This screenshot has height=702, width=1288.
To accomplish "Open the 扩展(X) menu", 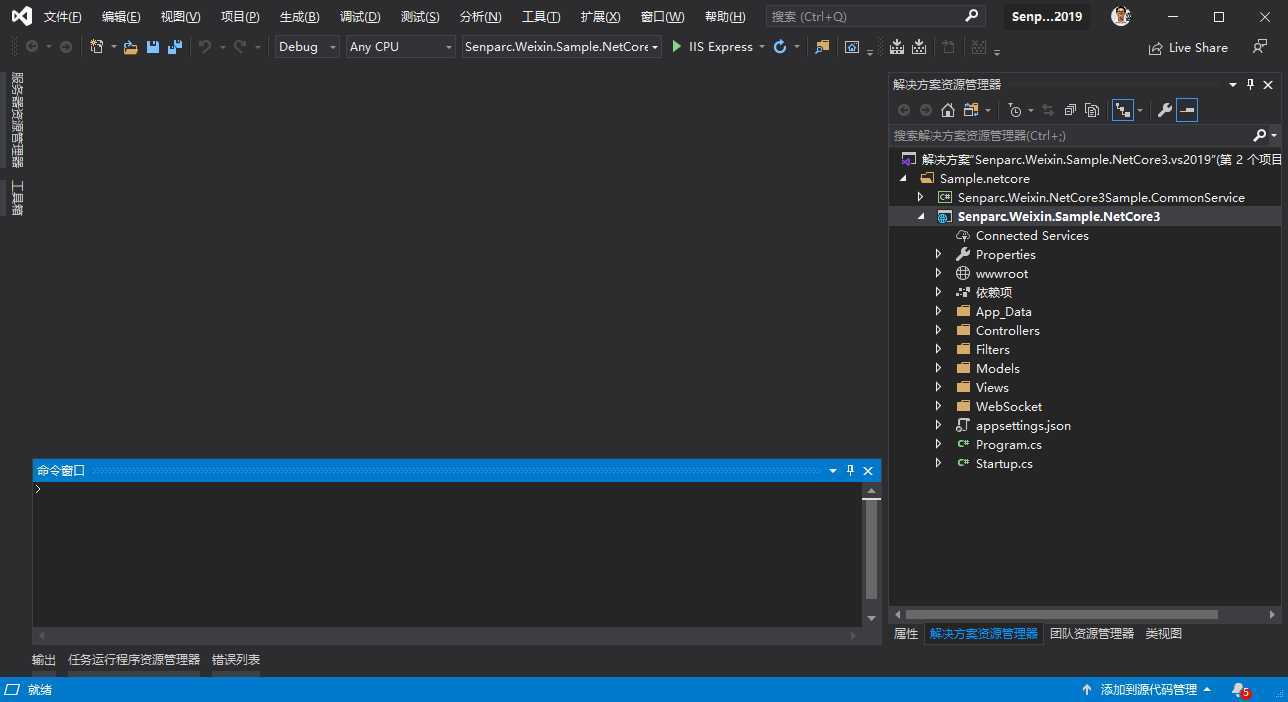I will click(x=600, y=17).
